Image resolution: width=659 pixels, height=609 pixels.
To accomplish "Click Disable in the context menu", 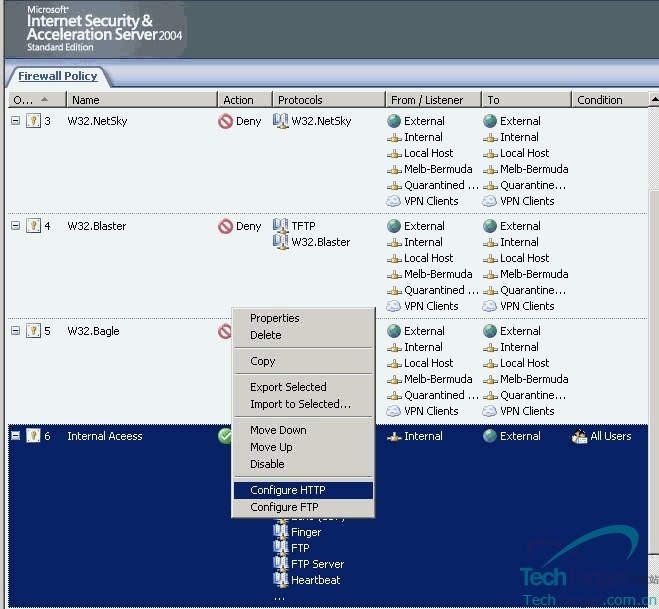I will point(267,464).
